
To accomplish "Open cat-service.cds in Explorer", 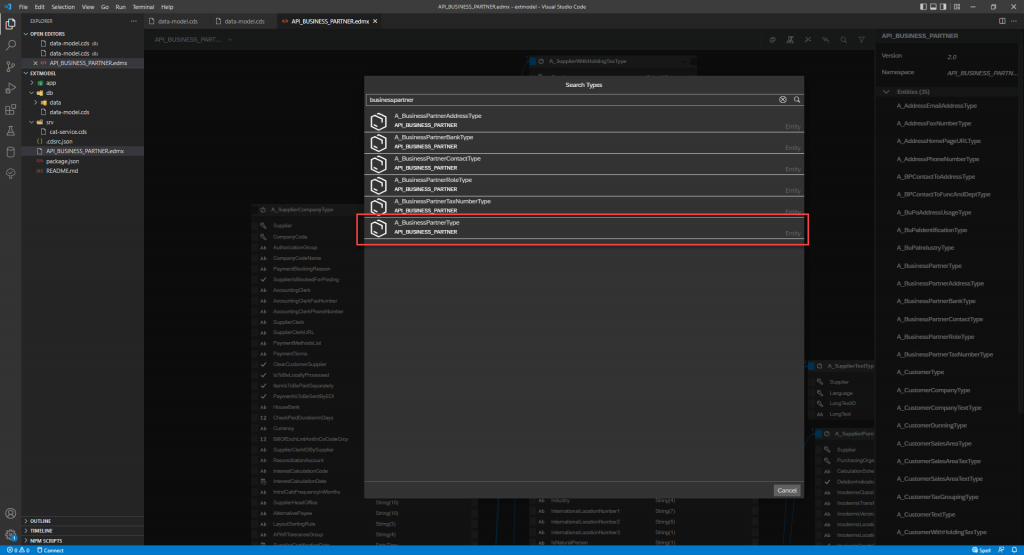I will click(68, 132).
